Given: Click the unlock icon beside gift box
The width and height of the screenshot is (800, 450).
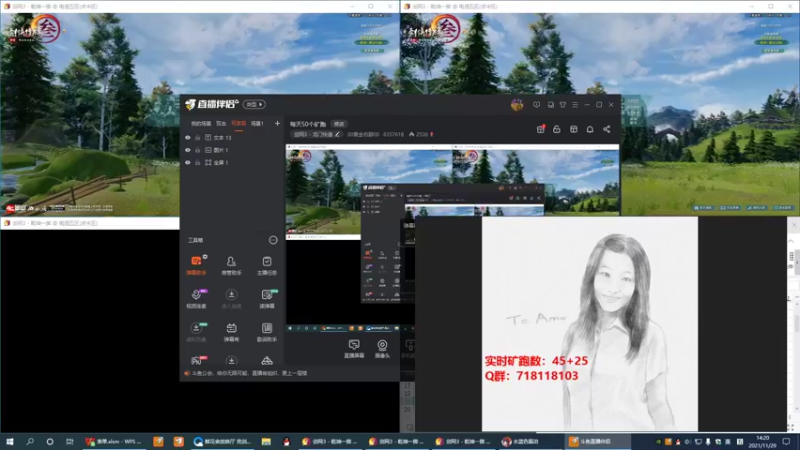Looking at the screenshot, I should [557, 130].
